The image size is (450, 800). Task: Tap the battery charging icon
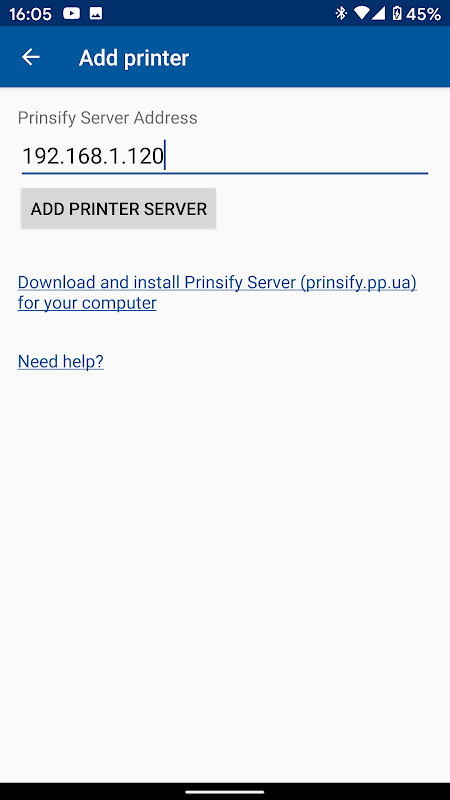click(x=397, y=13)
